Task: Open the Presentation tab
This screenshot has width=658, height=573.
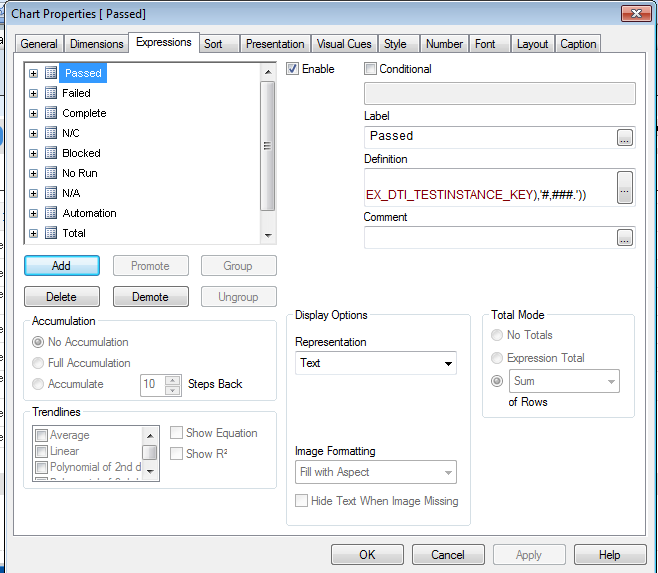Action: click(x=275, y=44)
